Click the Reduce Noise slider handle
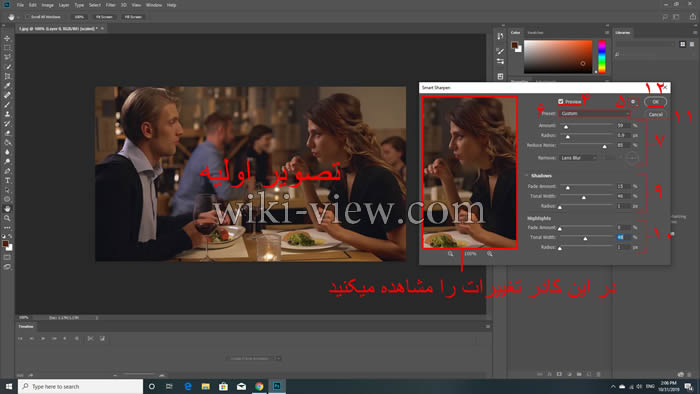Screen dimensions: 700x394 604,147
